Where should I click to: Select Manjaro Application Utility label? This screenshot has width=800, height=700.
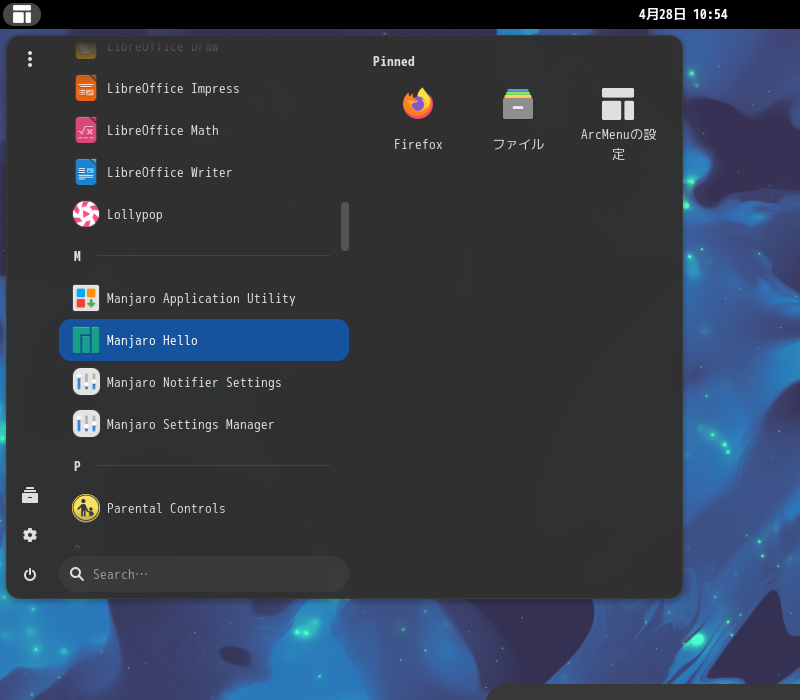pyautogui.click(x=201, y=298)
